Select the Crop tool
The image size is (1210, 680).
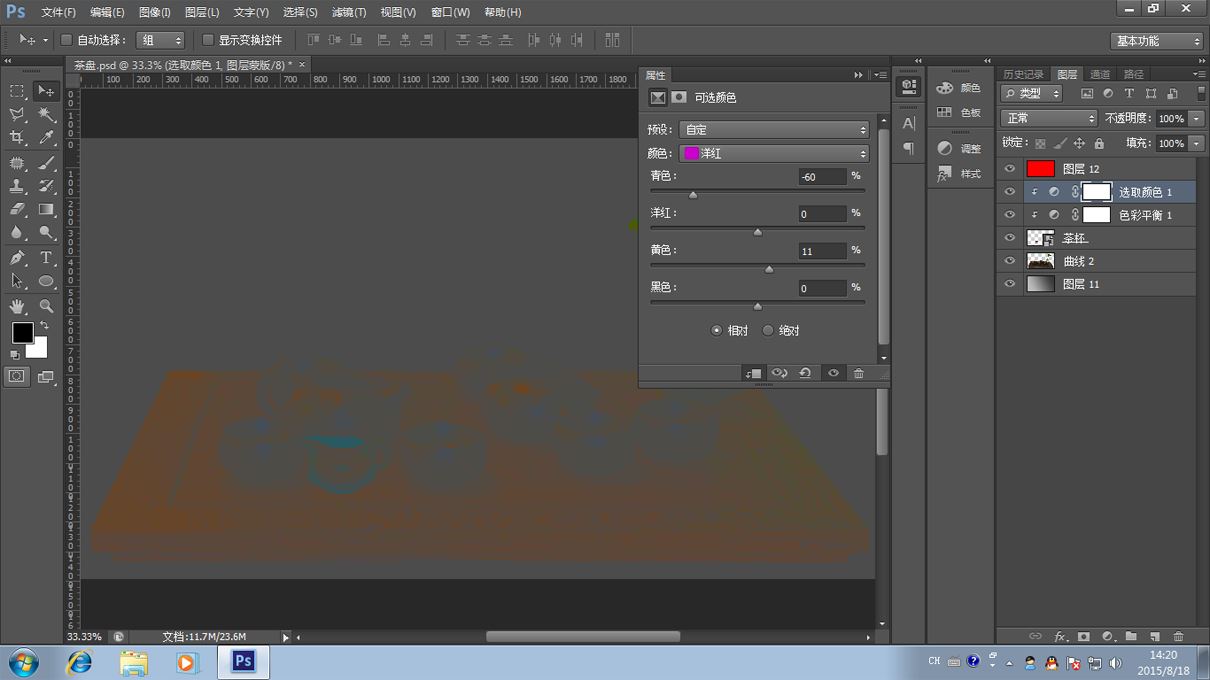(x=17, y=139)
